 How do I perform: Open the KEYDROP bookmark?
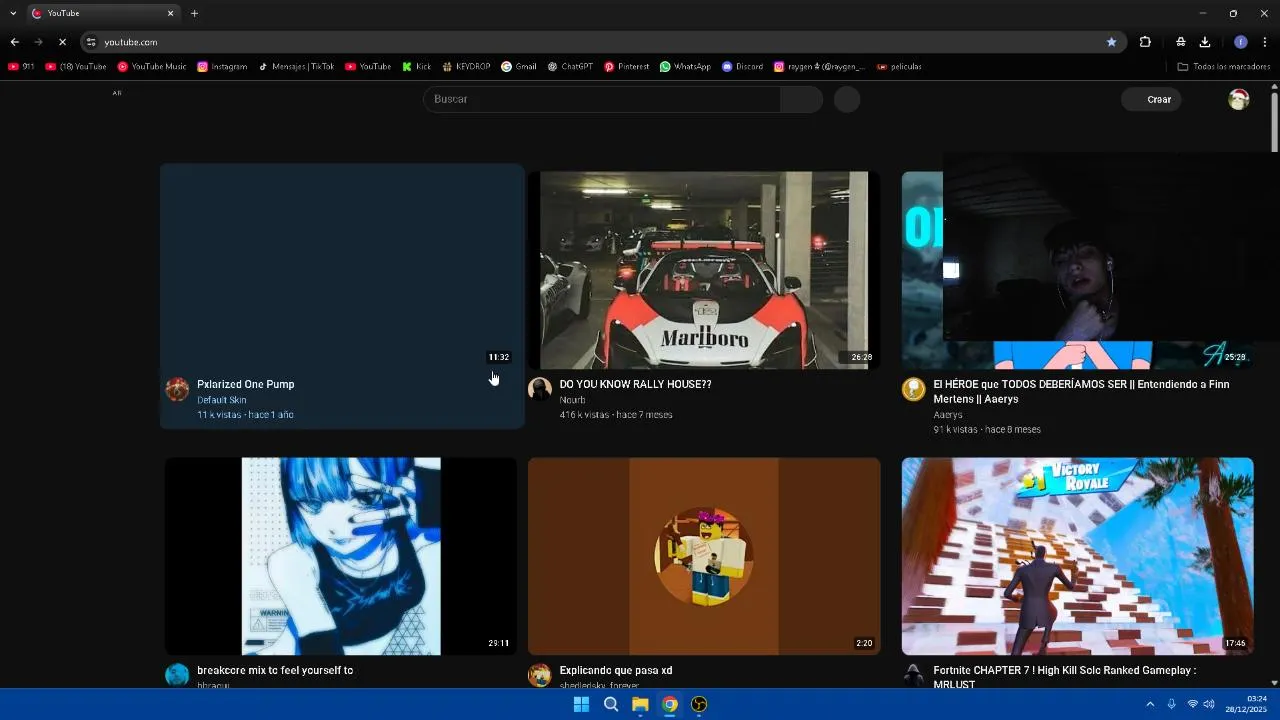466,67
